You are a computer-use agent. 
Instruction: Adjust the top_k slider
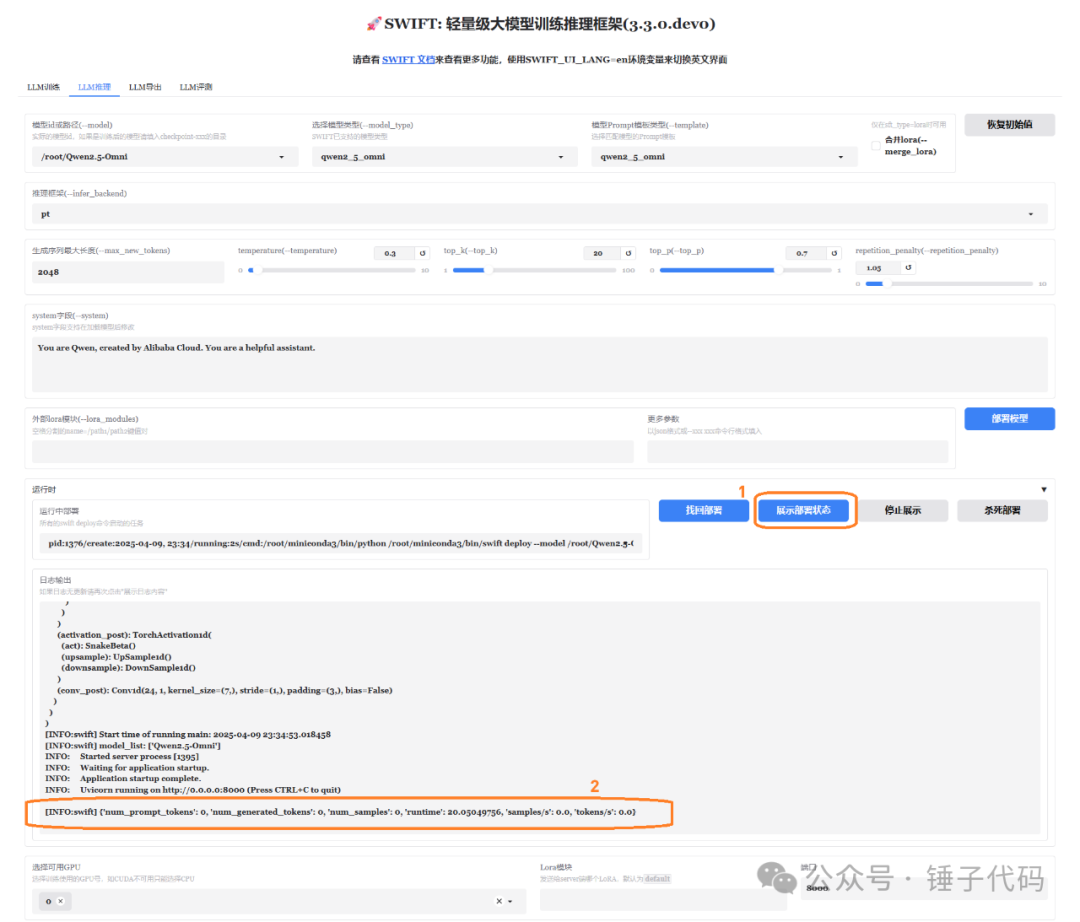534,271
